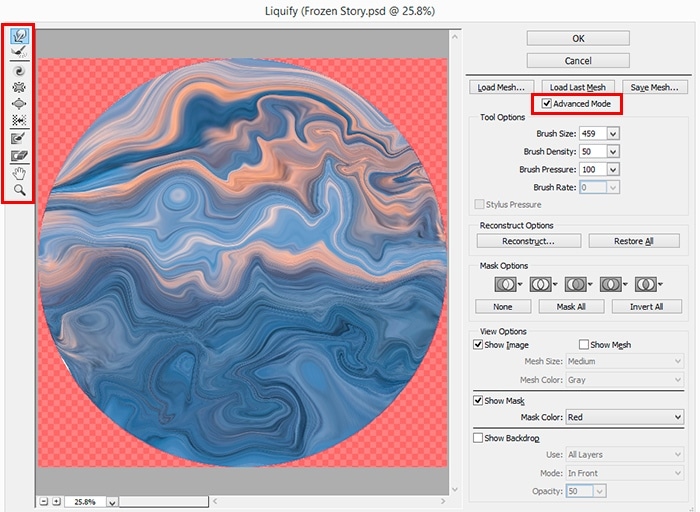This screenshot has width=700, height=512.
Task: Click the Brush Density value field
Action: click(x=593, y=152)
